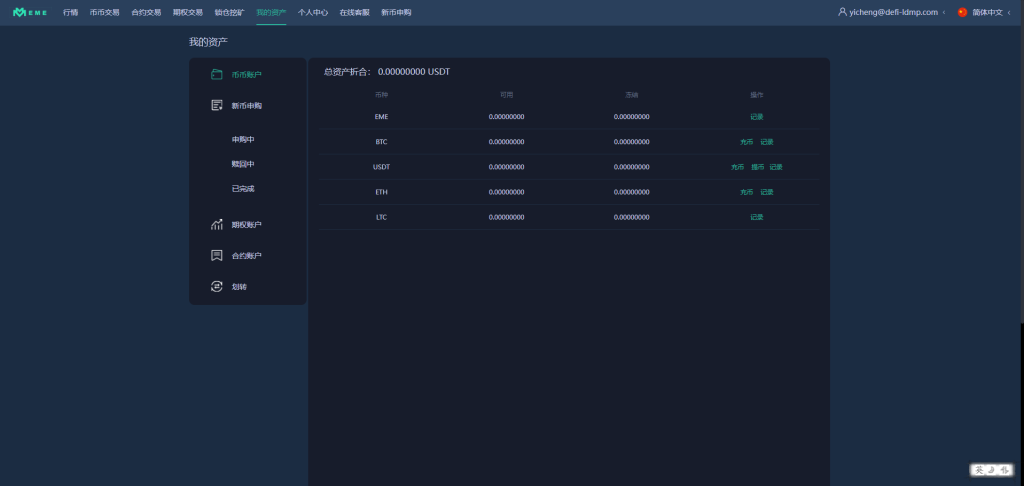Click the 币币账户 wallet icon in sidebar

coord(216,74)
